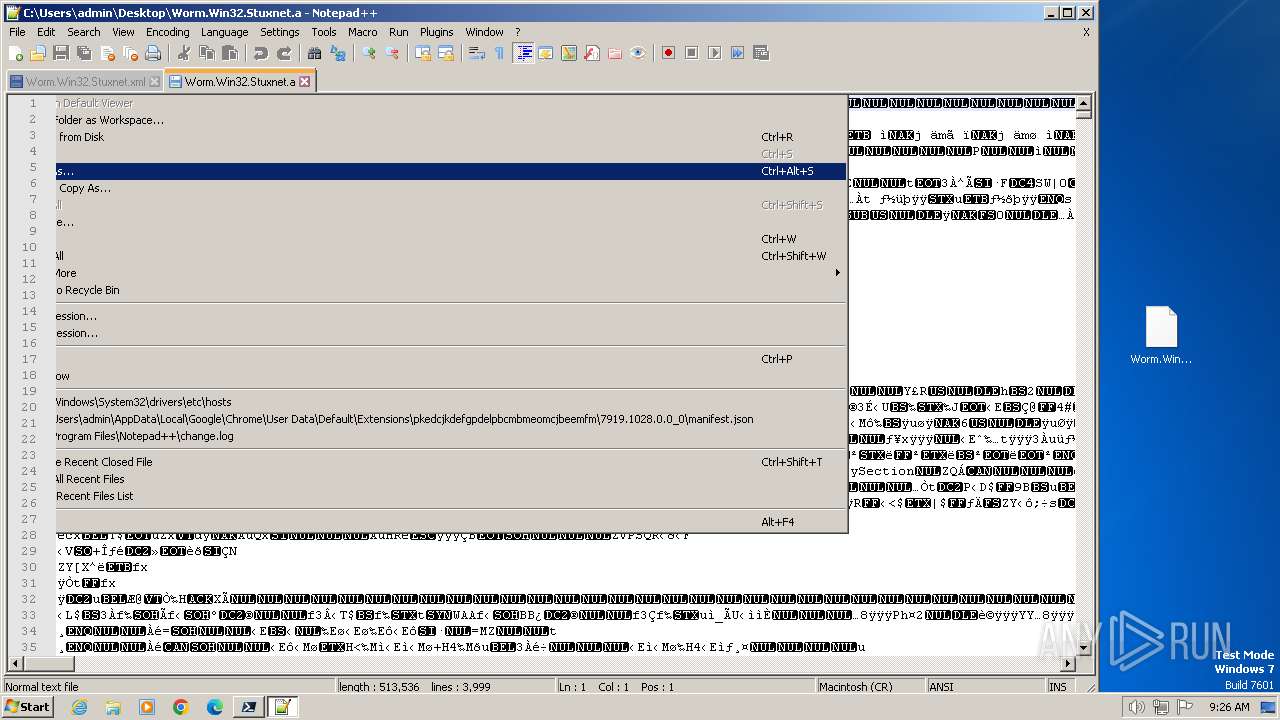Click the Cut scissors icon
Screen dimensions: 1280x720
click(184, 53)
